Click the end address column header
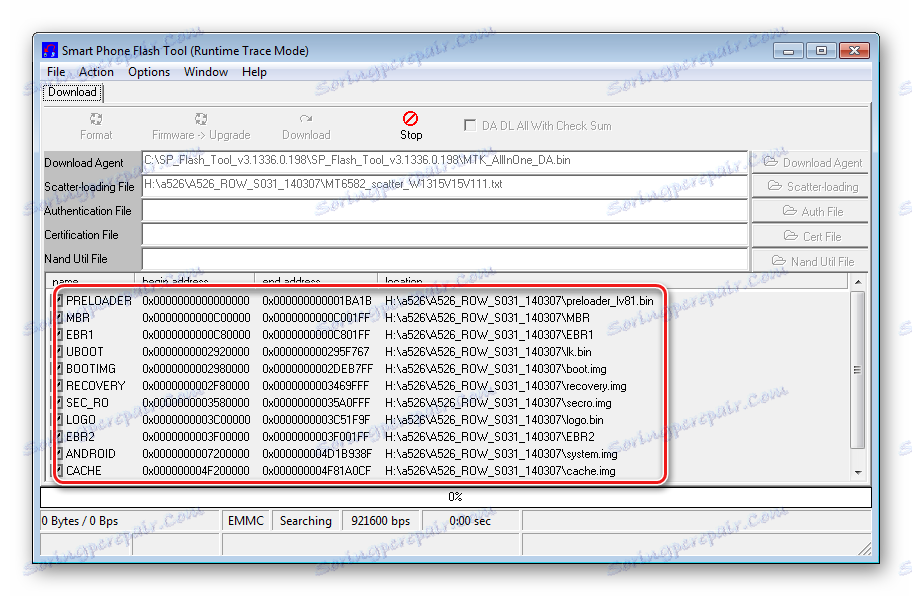This screenshot has height=596, width=912. [x=316, y=281]
